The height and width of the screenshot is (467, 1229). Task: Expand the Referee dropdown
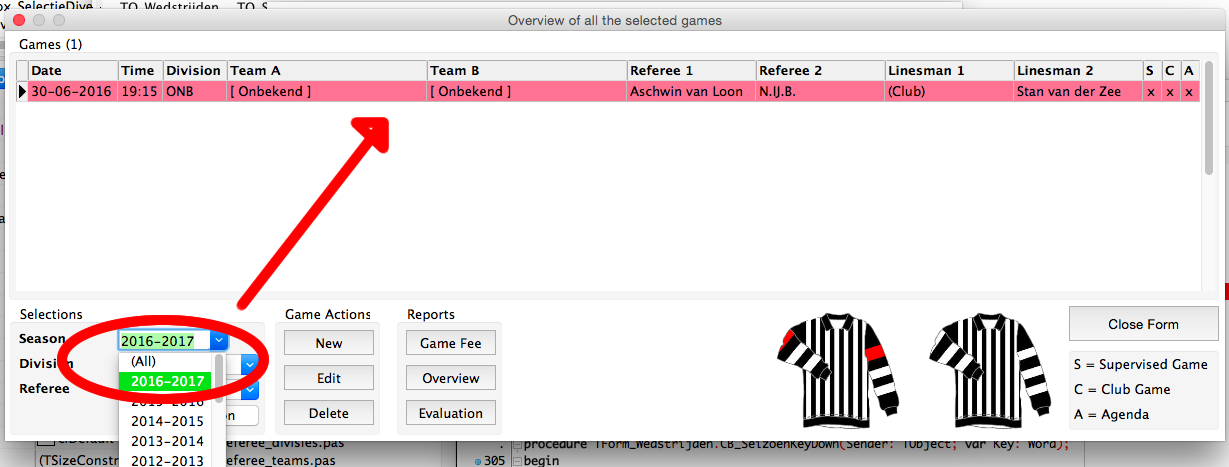(x=250, y=389)
